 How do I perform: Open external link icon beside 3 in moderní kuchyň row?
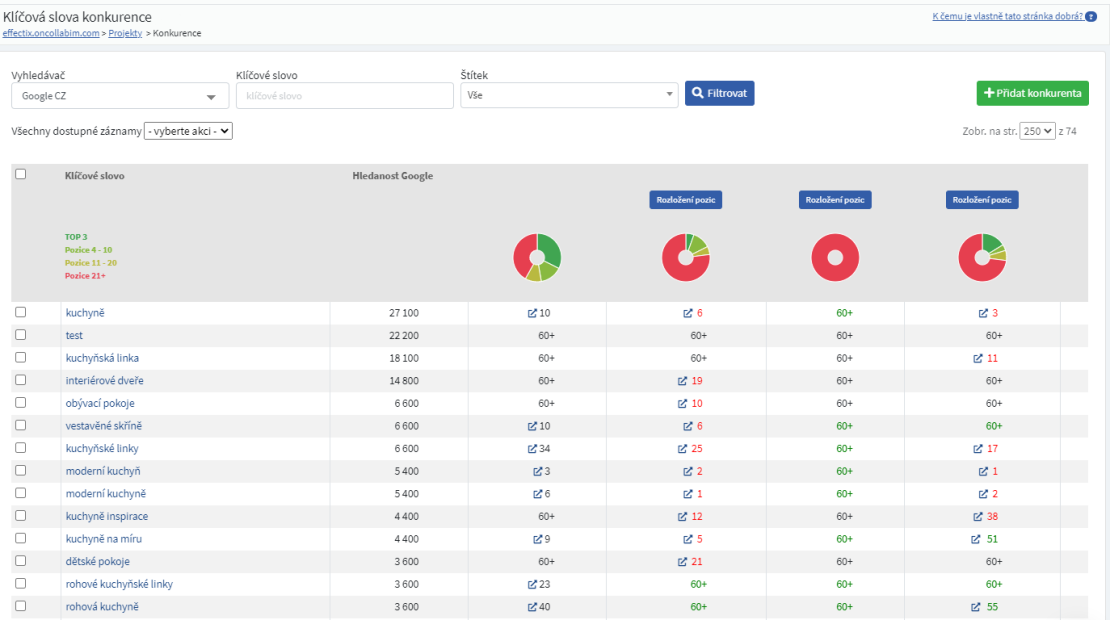[x=537, y=471]
